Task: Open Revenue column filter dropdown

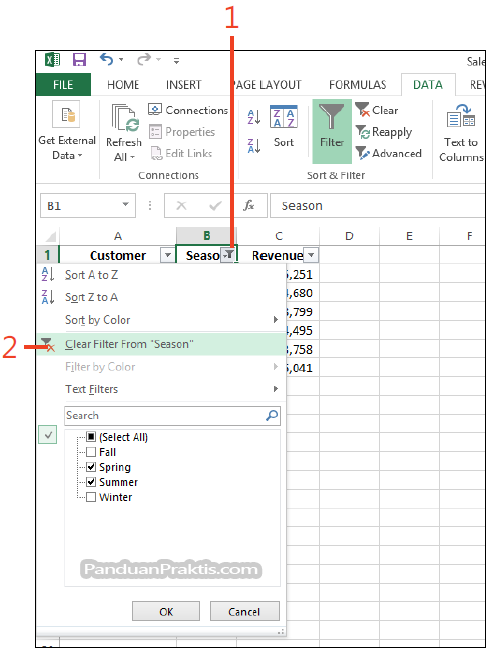Action: pyautogui.click(x=312, y=255)
